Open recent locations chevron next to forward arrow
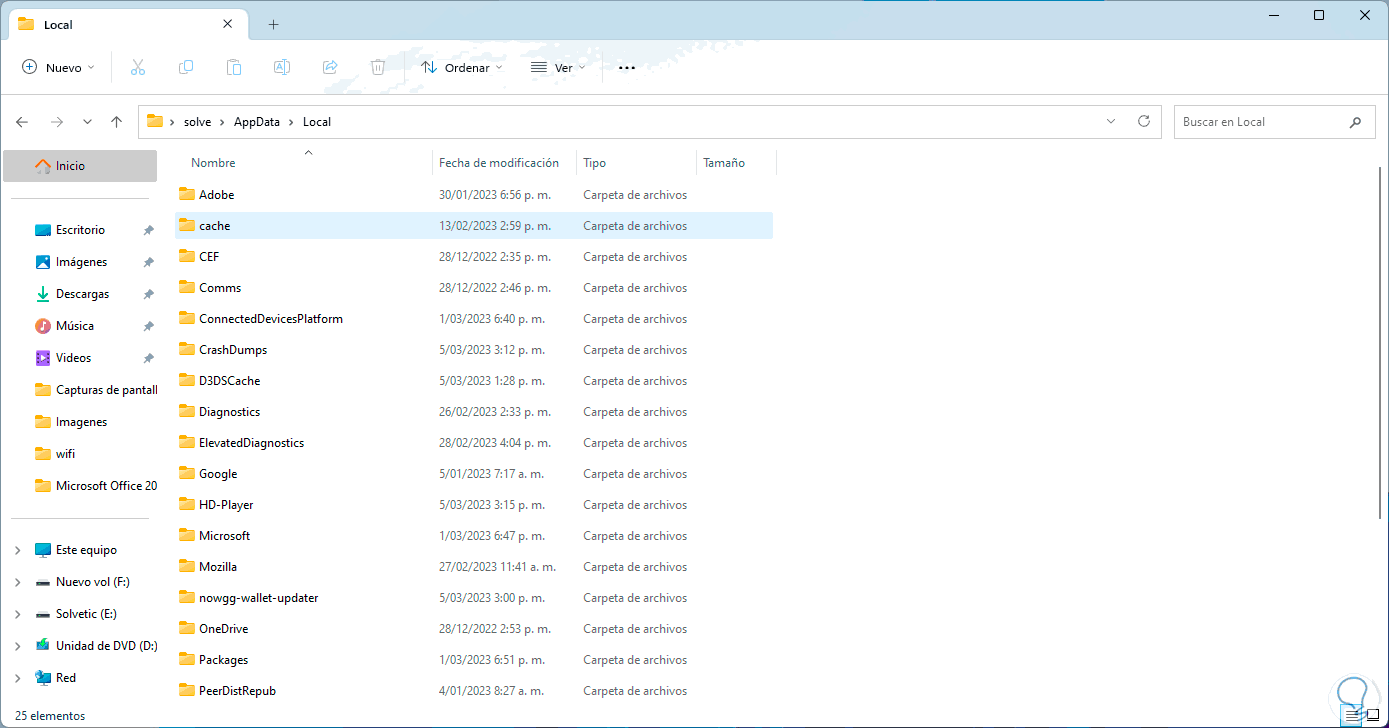Image resolution: width=1389 pixels, height=728 pixels. (87, 122)
